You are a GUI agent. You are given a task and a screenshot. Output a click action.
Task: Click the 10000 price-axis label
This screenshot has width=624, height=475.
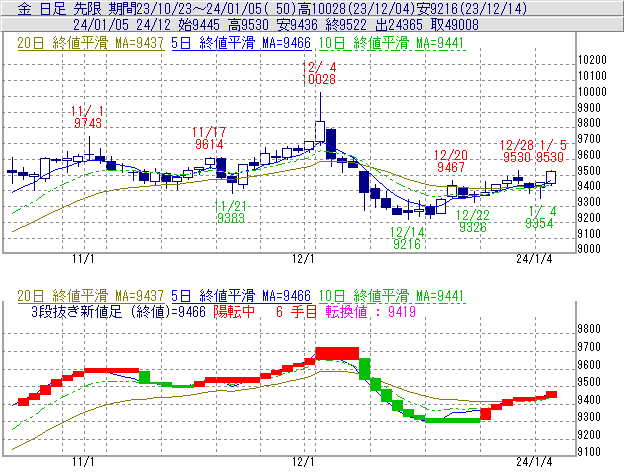592,92
